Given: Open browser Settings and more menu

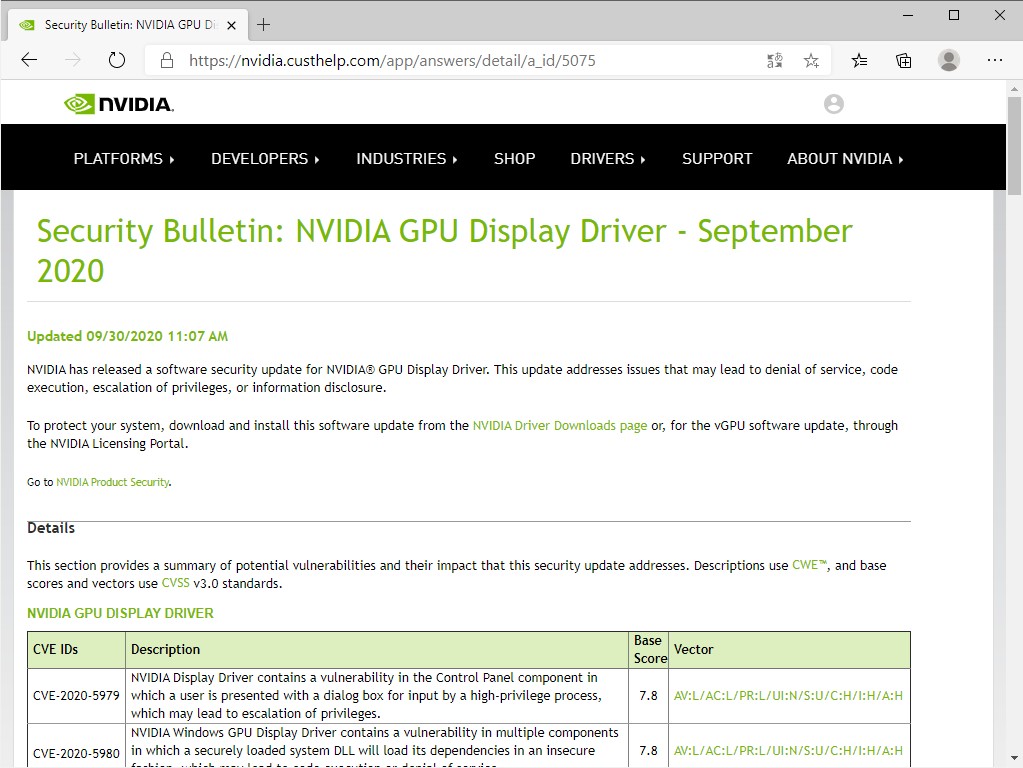Looking at the screenshot, I should pyautogui.click(x=994, y=60).
